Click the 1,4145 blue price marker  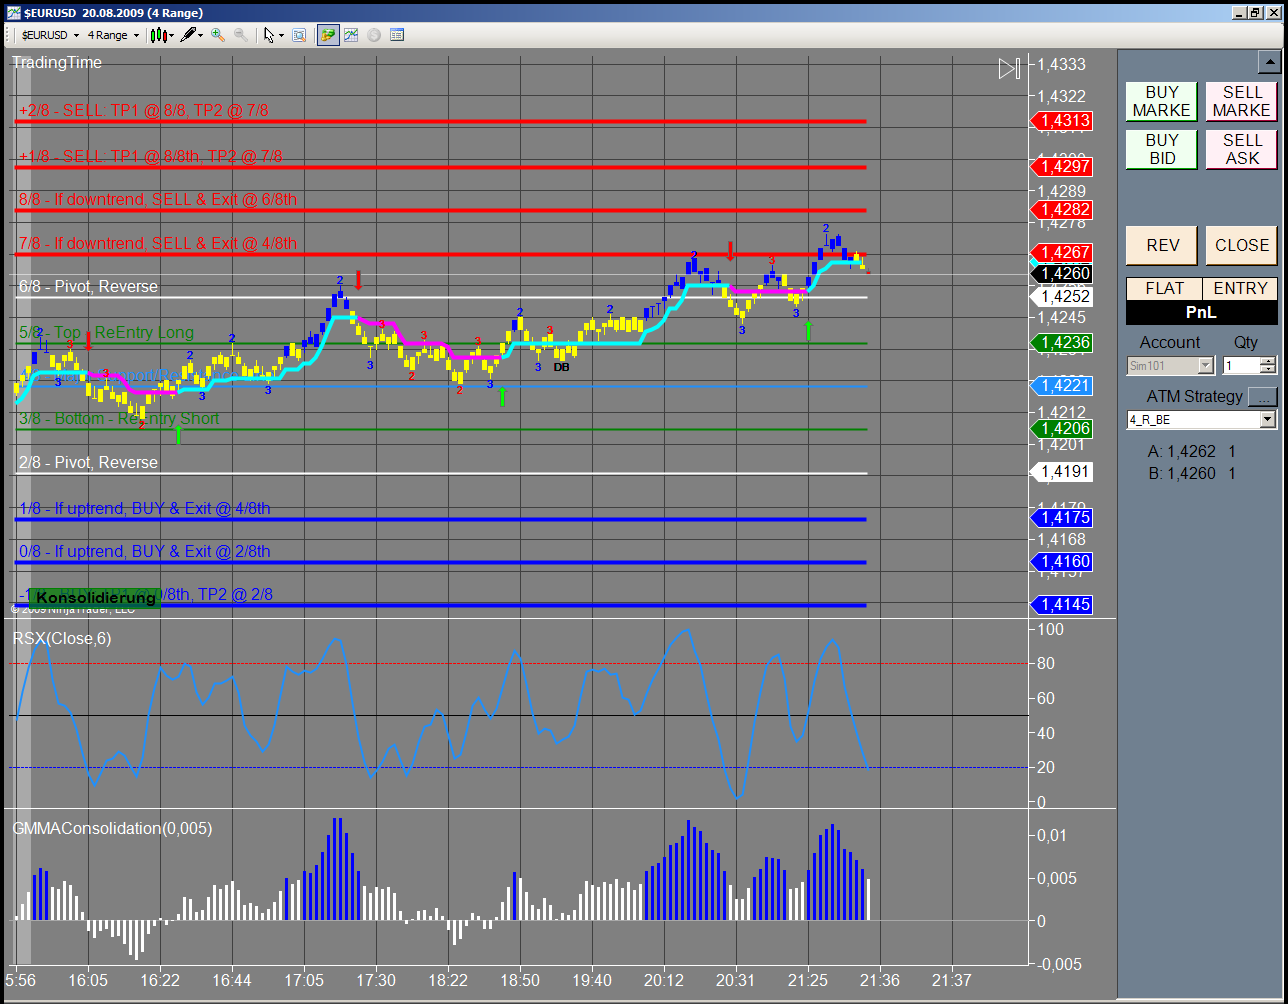pyautogui.click(x=1060, y=605)
